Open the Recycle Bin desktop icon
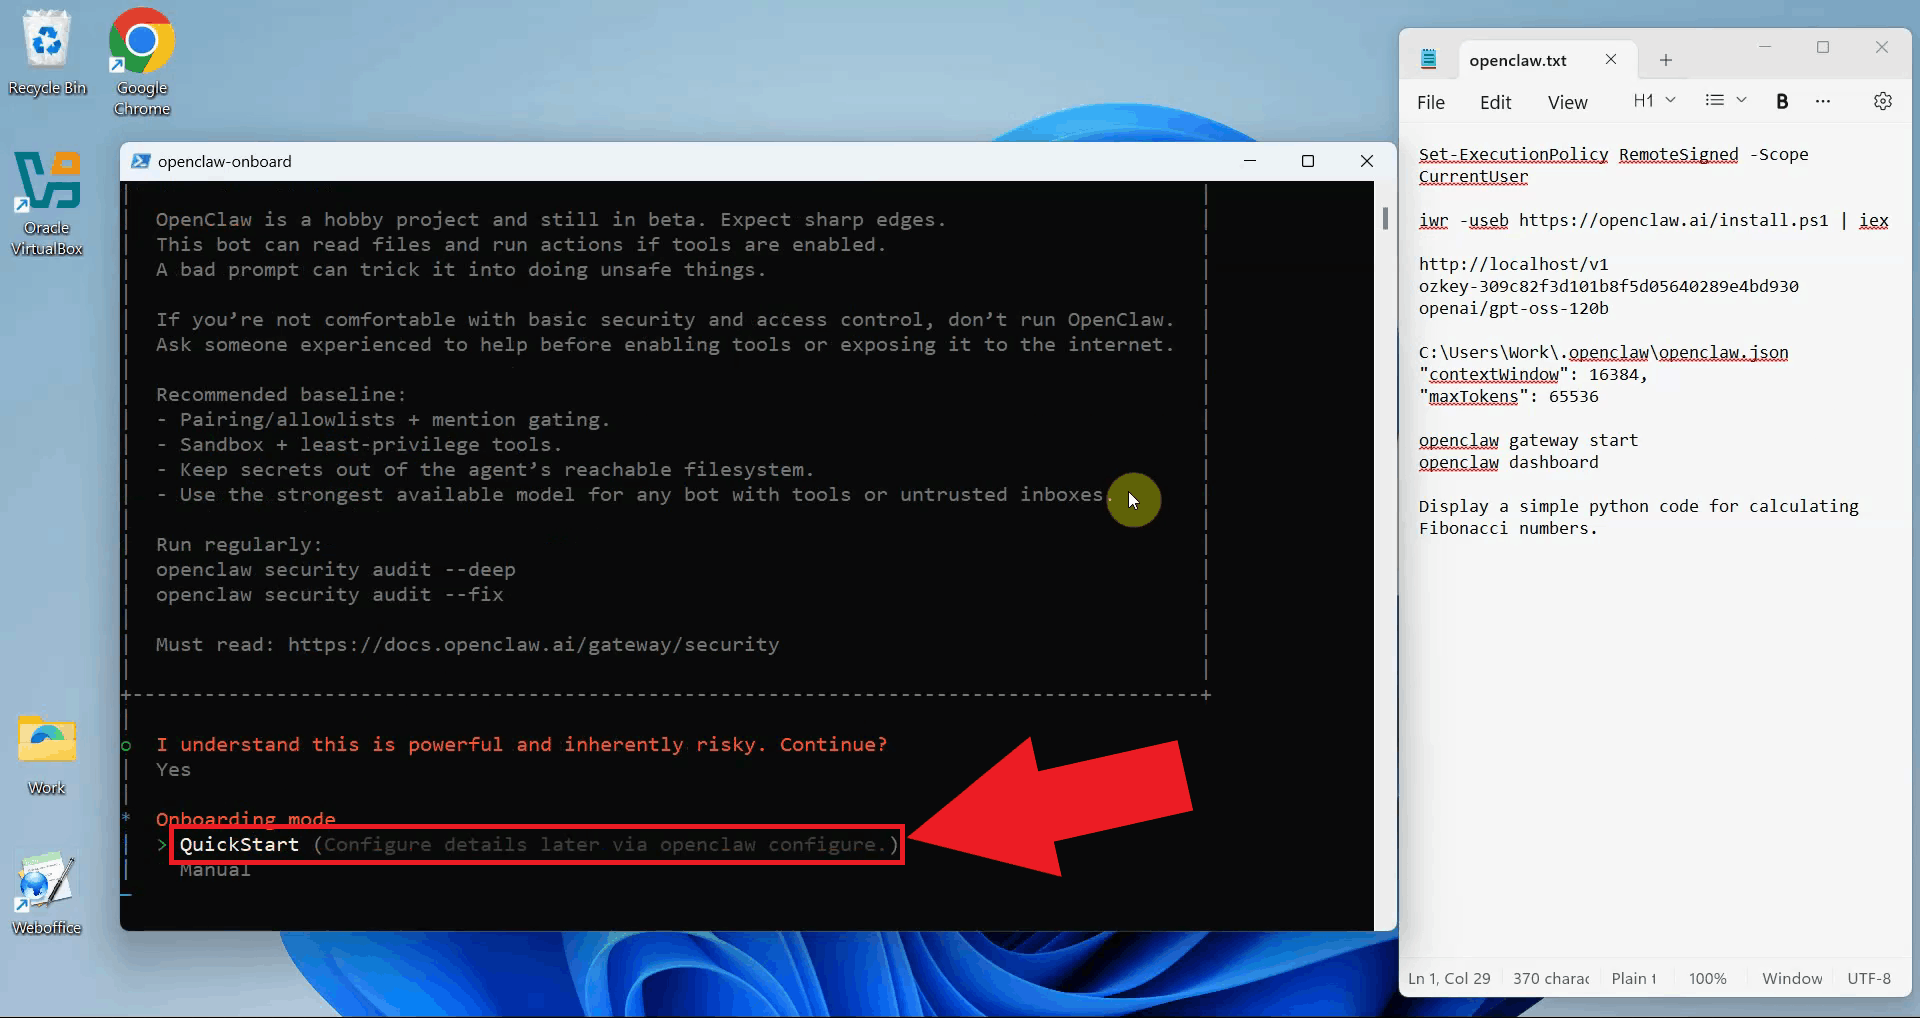This screenshot has width=1920, height=1018. pos(47,52)
